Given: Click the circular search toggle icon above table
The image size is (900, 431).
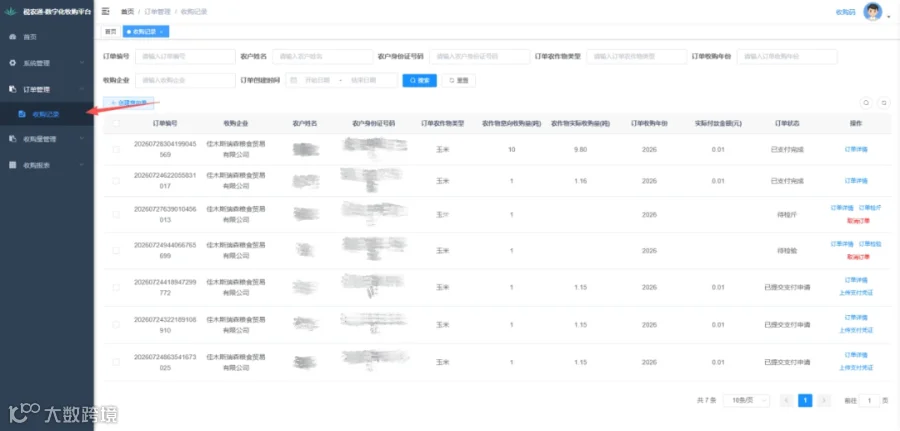Looking at the screenshot, I should tap(866, 103).
